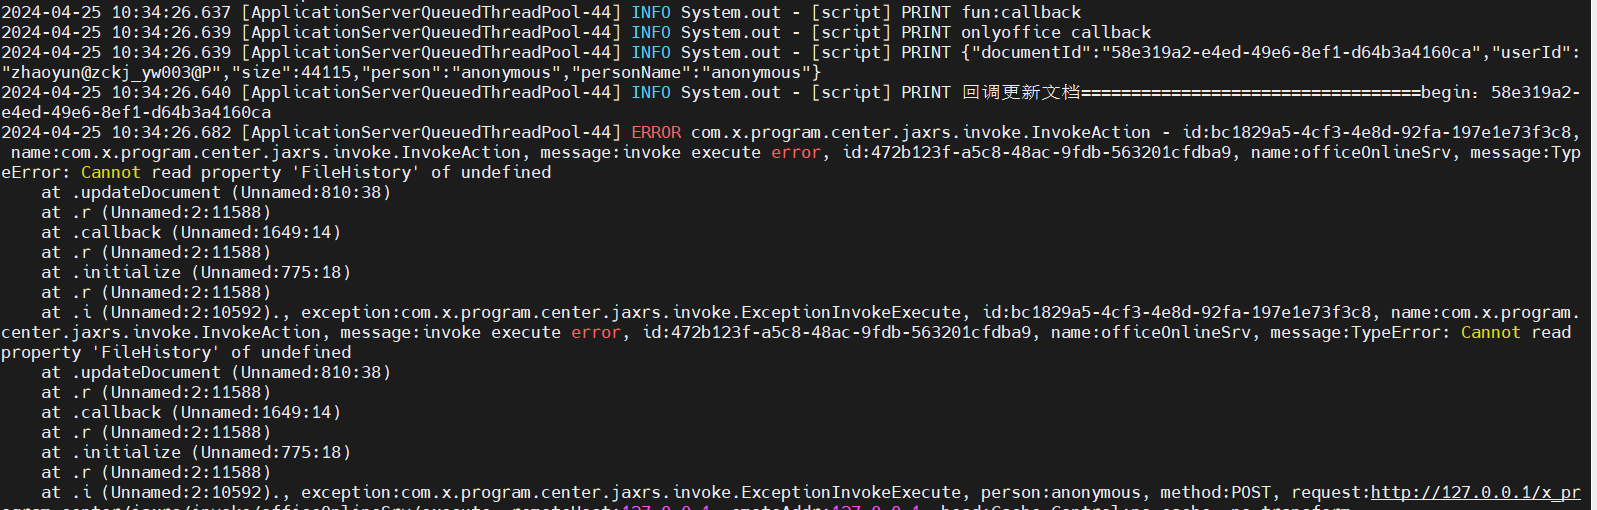The image size is (1597, 510).
Task: Click the text "onlyoffice callback"
Action: 1055,32
